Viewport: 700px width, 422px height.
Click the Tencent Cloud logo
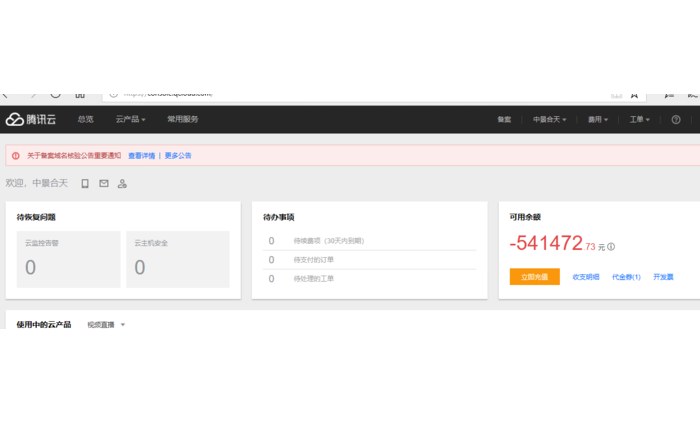pyautogui.click(x=31, y=119)
